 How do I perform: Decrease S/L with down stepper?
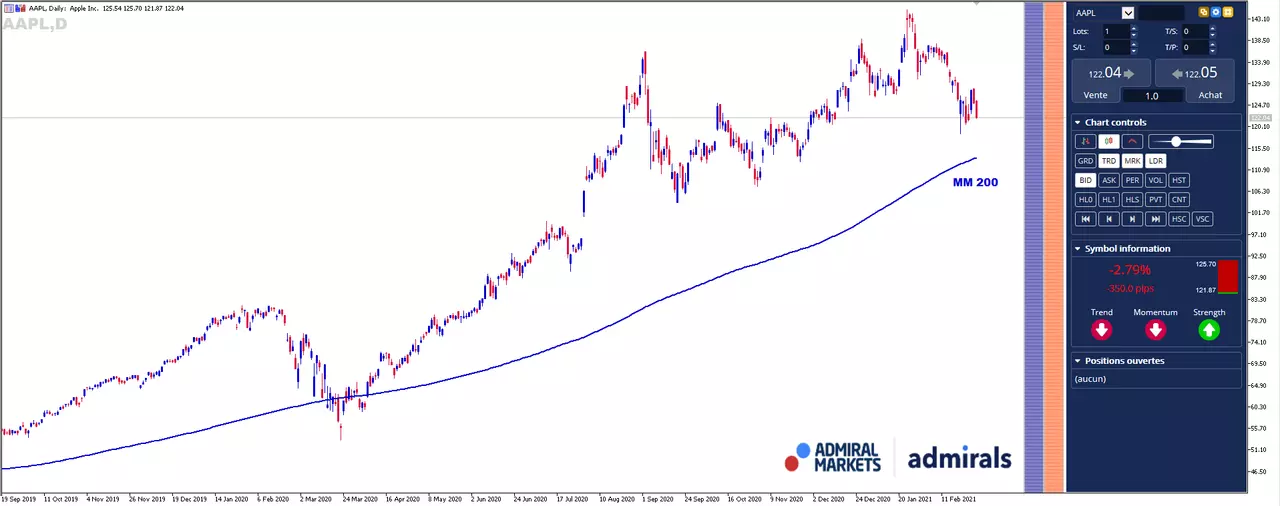coord(1134,51)
